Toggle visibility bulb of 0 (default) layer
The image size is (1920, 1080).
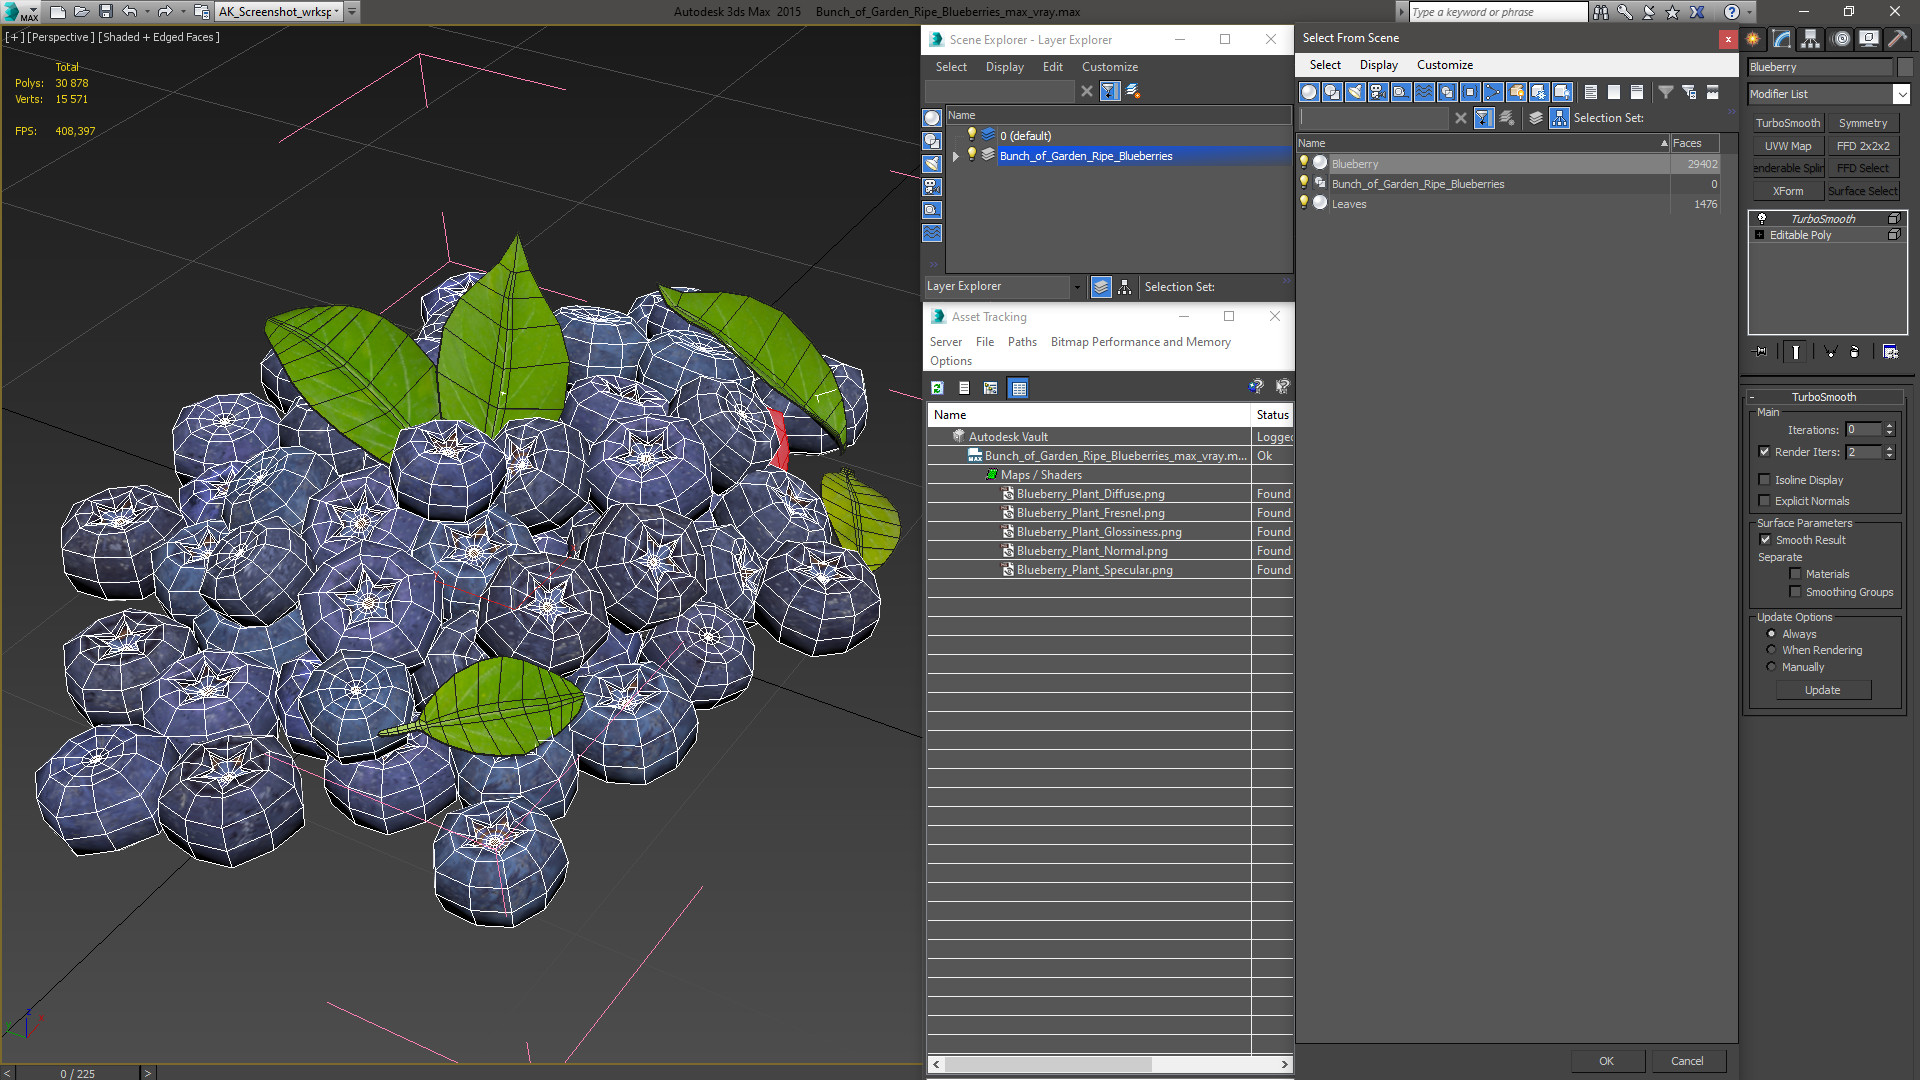[x=971, y=135]
